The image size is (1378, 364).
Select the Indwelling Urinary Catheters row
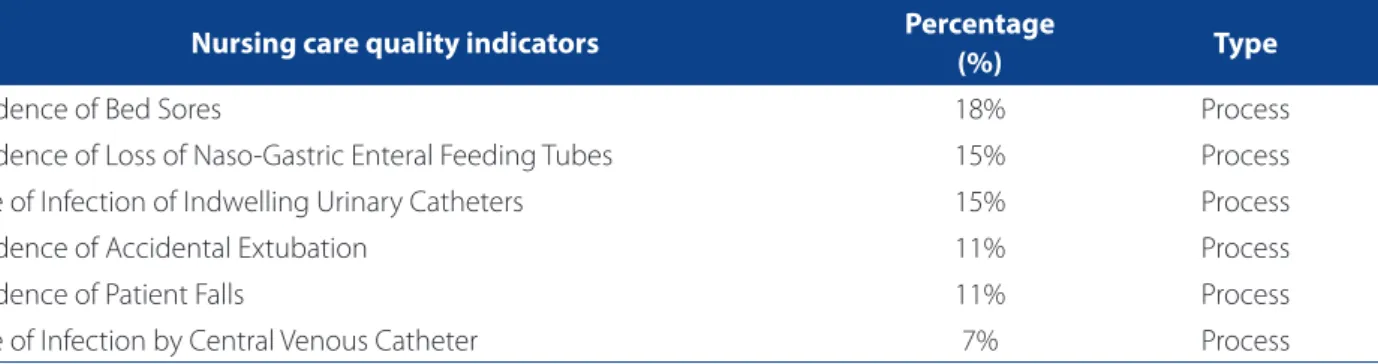(689, 201)
